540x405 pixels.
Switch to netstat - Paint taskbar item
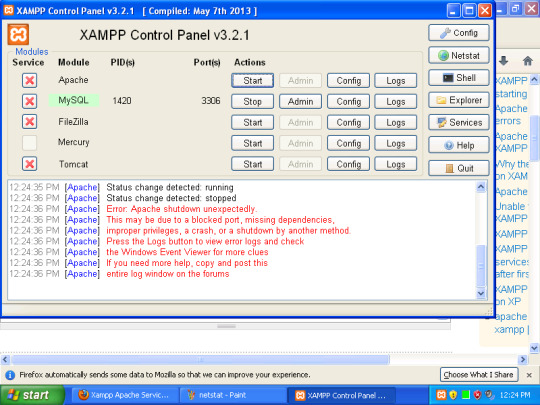coord(233,395)
